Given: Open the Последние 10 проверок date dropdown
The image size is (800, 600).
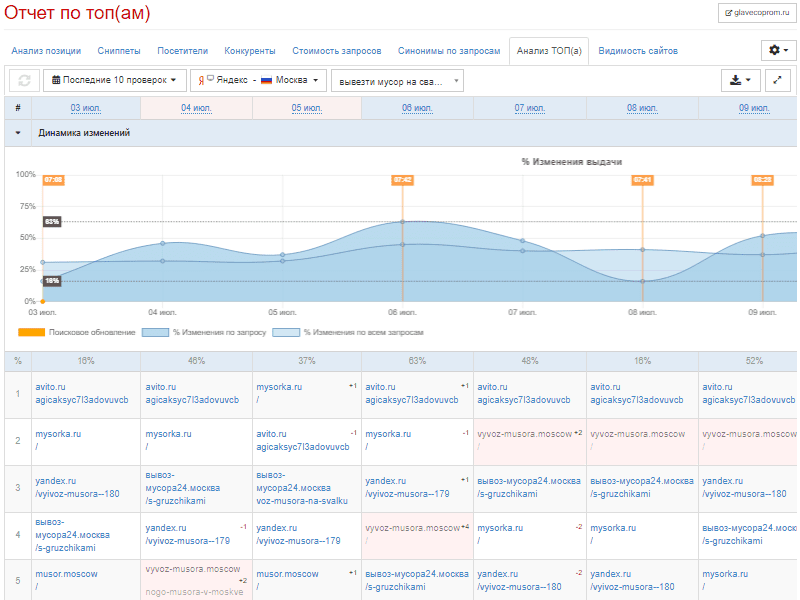Looking at the screenshot, I should (115, 81).
